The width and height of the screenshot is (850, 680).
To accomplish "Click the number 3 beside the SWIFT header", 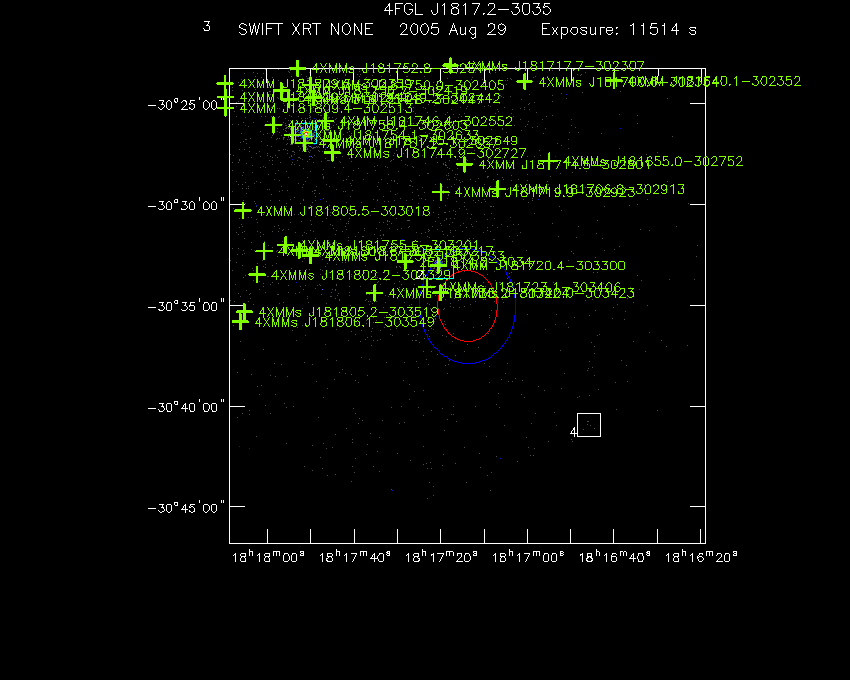I will (207, 27).
